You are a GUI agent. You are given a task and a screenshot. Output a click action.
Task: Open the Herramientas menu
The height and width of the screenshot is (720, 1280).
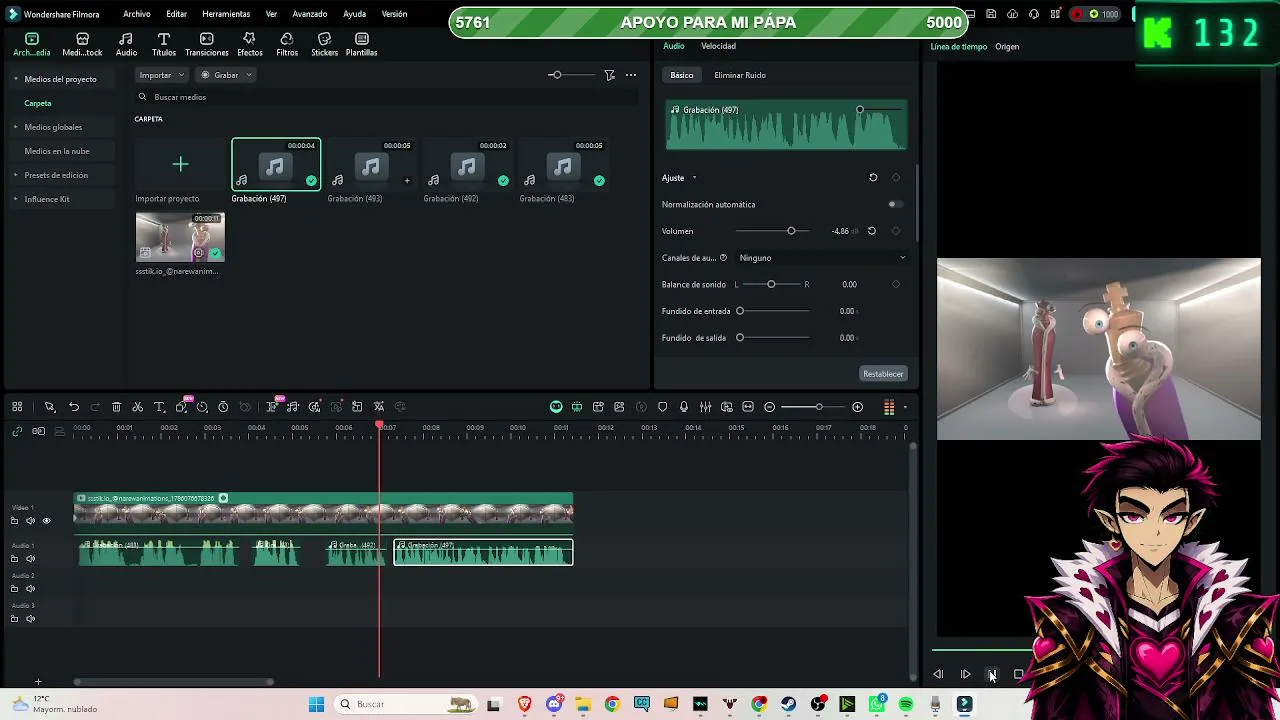[x=226, y=14]
